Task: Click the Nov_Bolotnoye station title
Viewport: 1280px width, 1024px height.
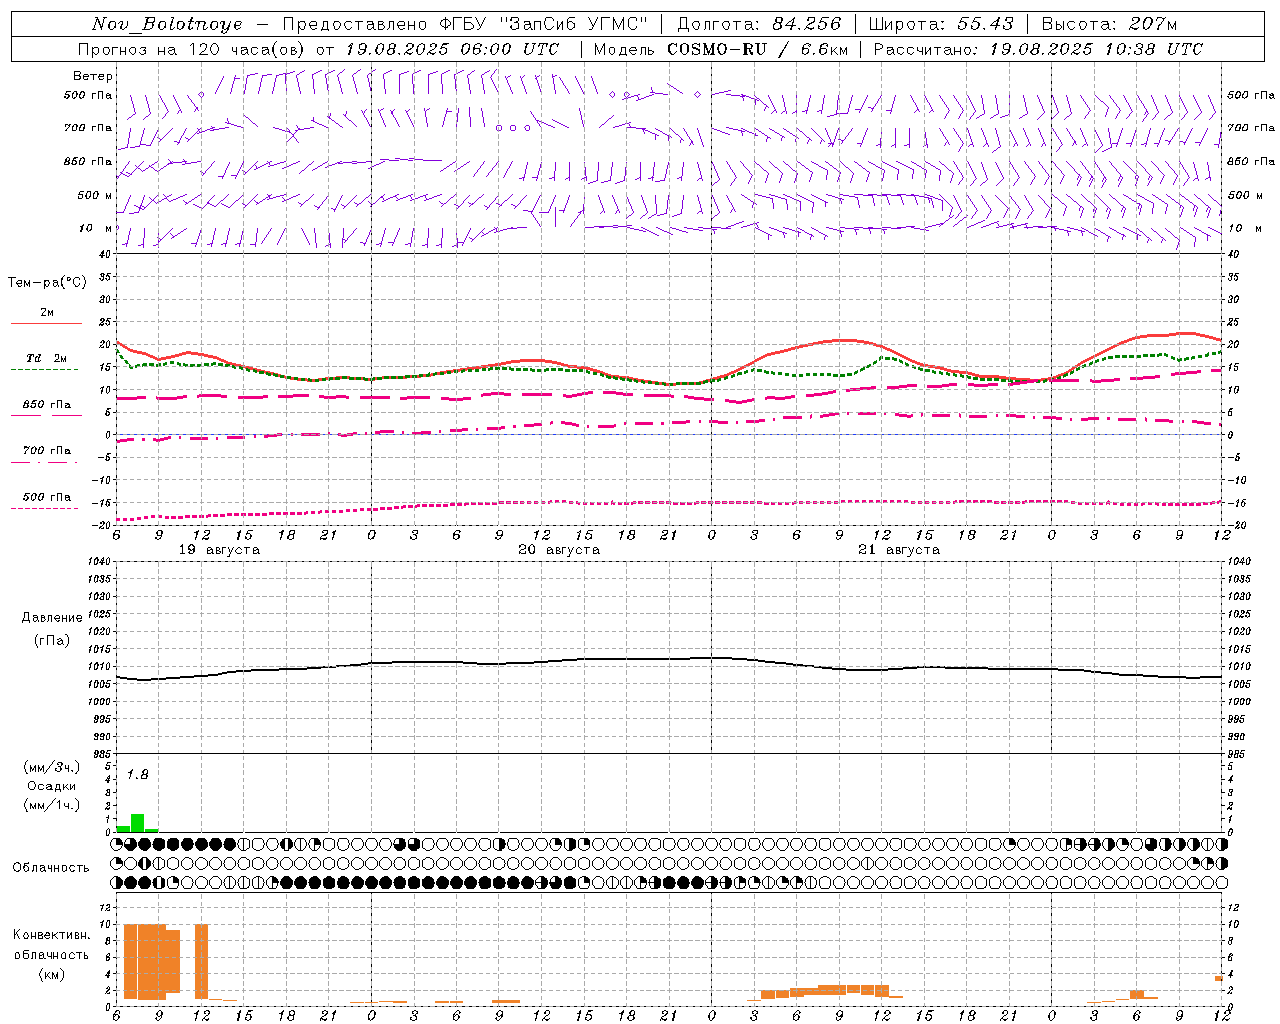Action: pyautogui.click(x=167, y=24)
